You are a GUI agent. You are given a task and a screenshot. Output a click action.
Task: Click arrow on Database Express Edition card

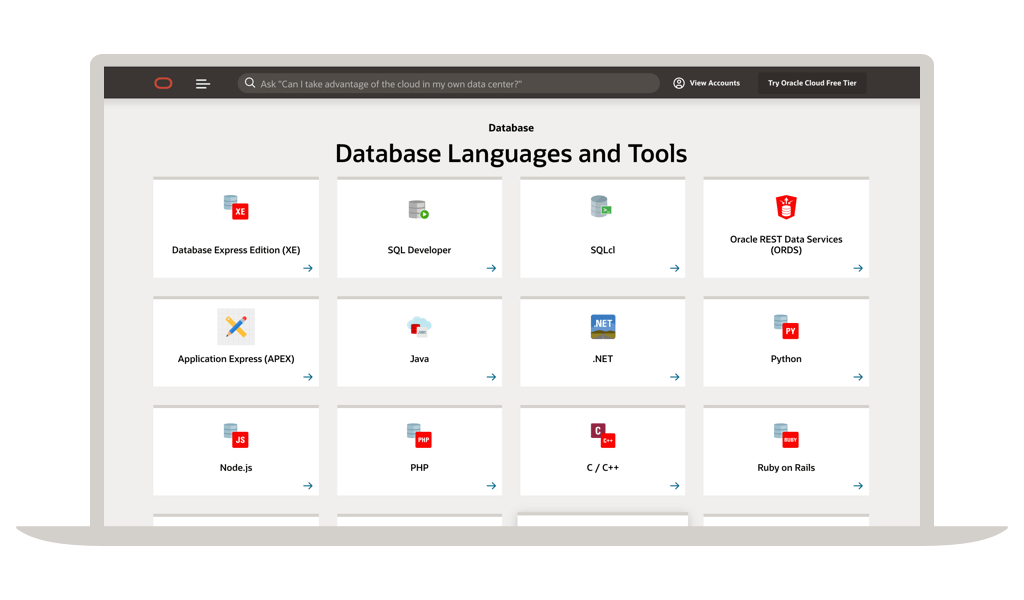coord(308,268)
